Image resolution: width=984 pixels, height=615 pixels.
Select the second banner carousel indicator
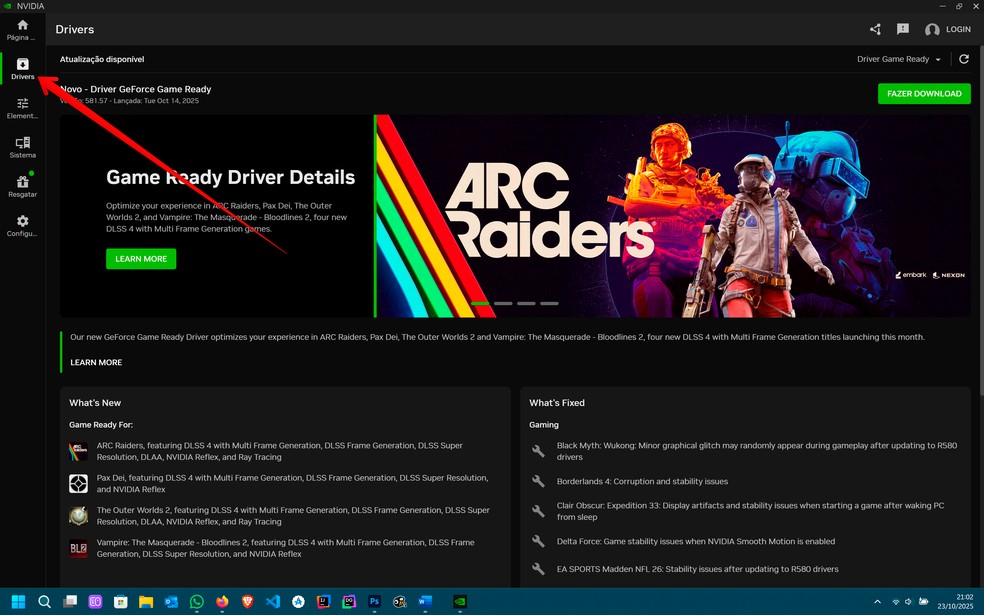(503, 303)
